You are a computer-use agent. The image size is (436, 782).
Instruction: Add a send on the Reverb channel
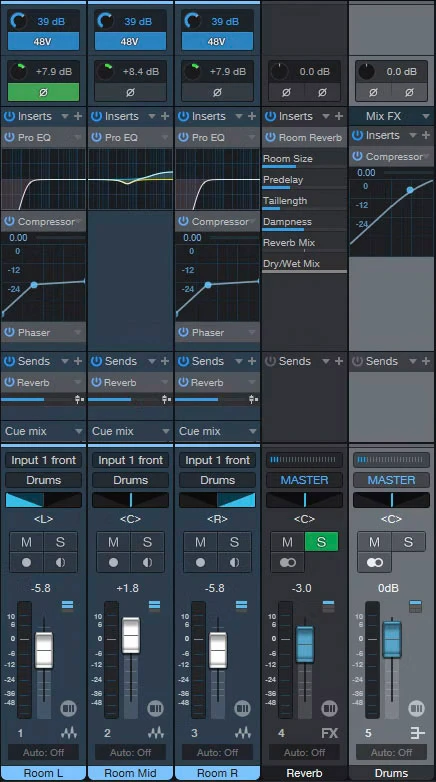coord(339,361)
